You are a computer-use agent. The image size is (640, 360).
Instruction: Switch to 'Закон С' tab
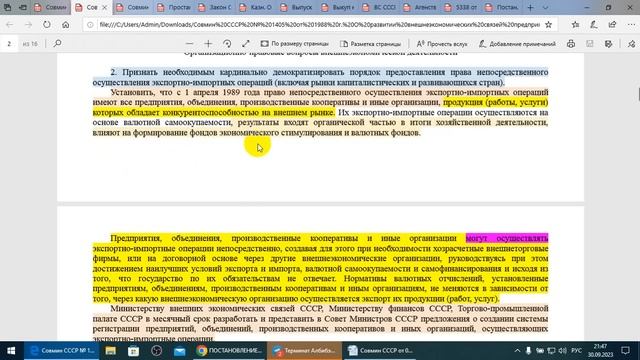coord(215,7)
